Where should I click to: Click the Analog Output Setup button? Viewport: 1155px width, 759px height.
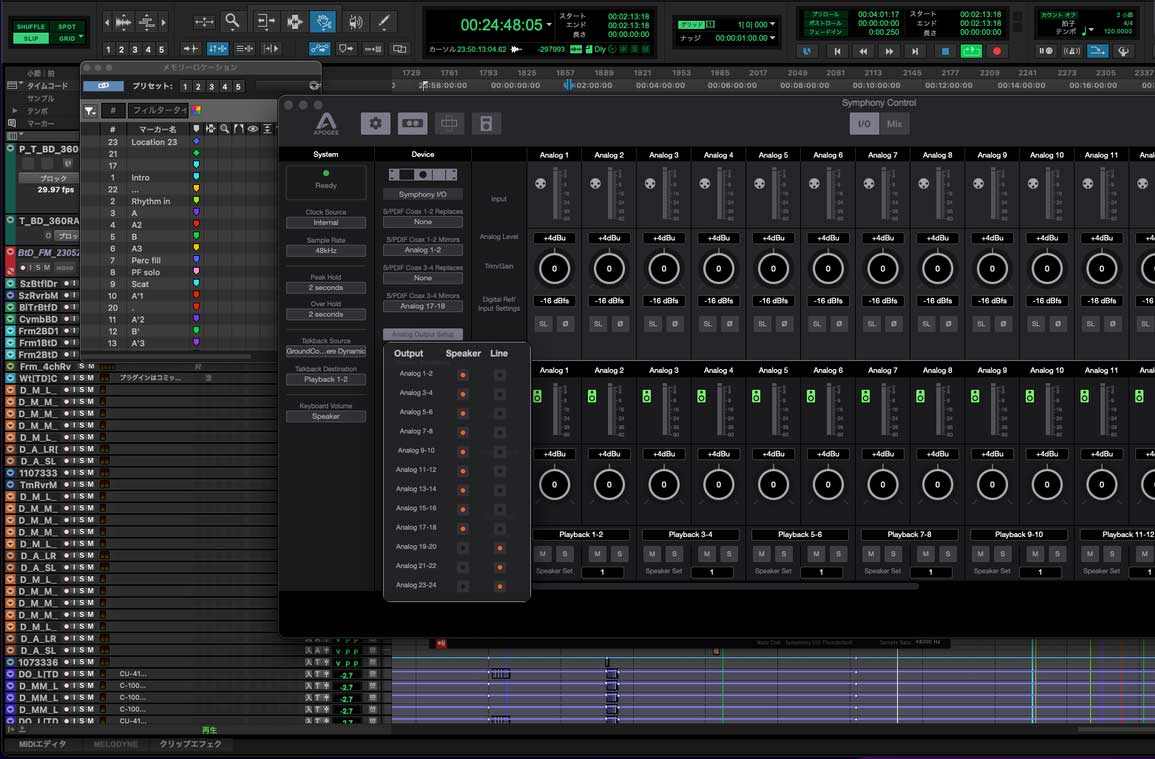[423, 334]
